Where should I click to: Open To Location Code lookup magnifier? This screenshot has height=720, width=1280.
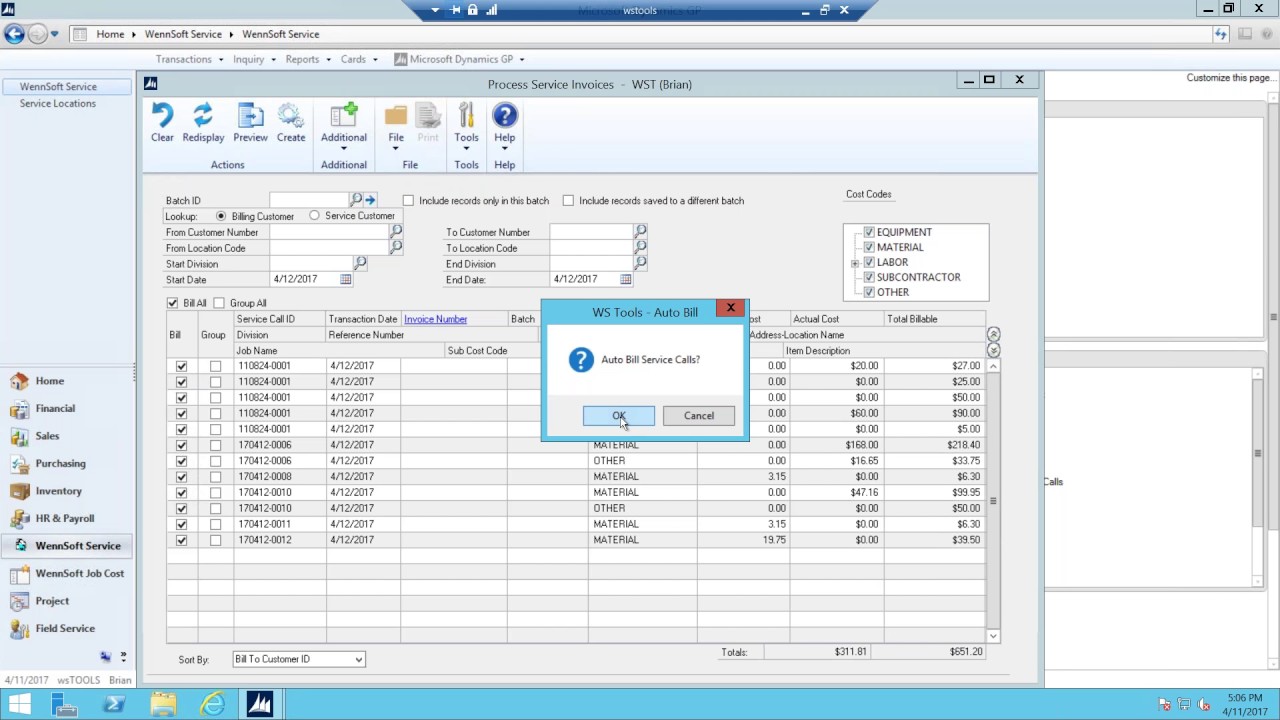coord(640,246)
